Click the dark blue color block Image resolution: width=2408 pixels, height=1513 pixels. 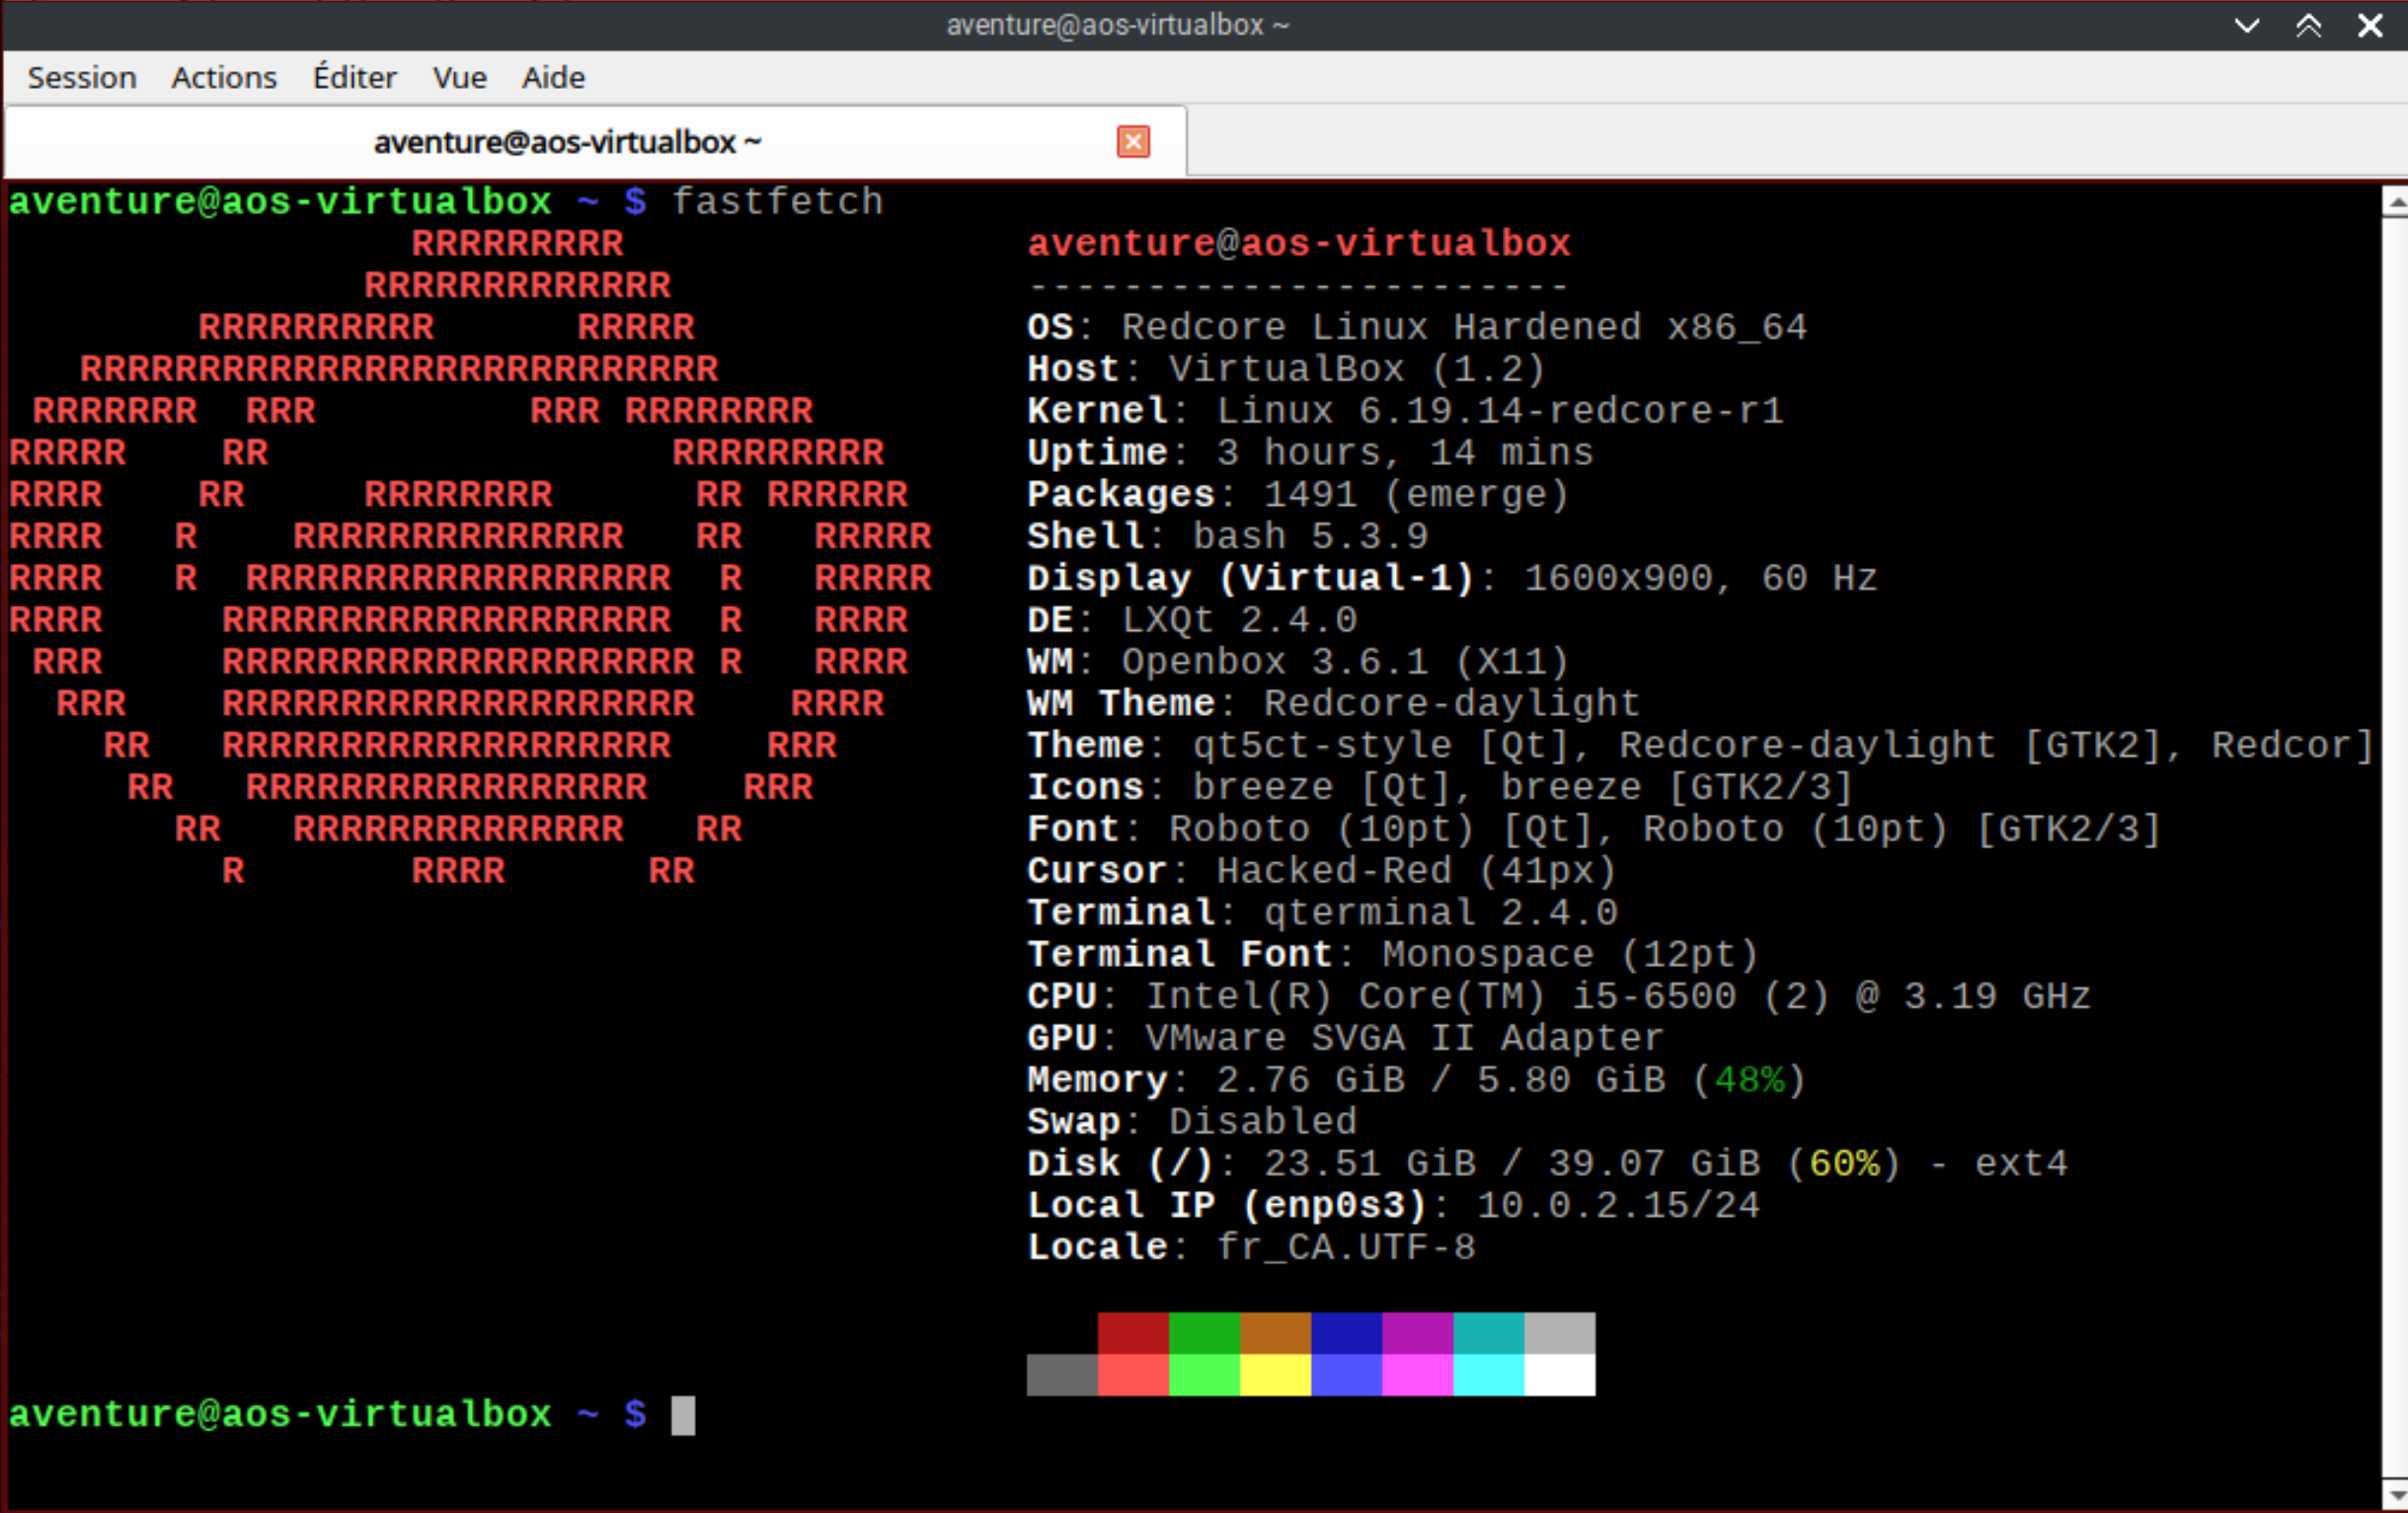point(1346,1333)
